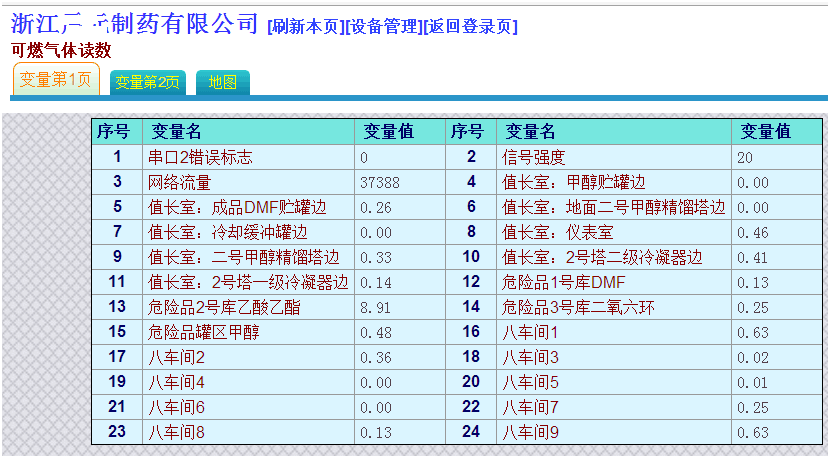830x458 pixels.
Task: Click the 刷新本页 refresh link
Action: pyautogui.click(x=304, y=27)
